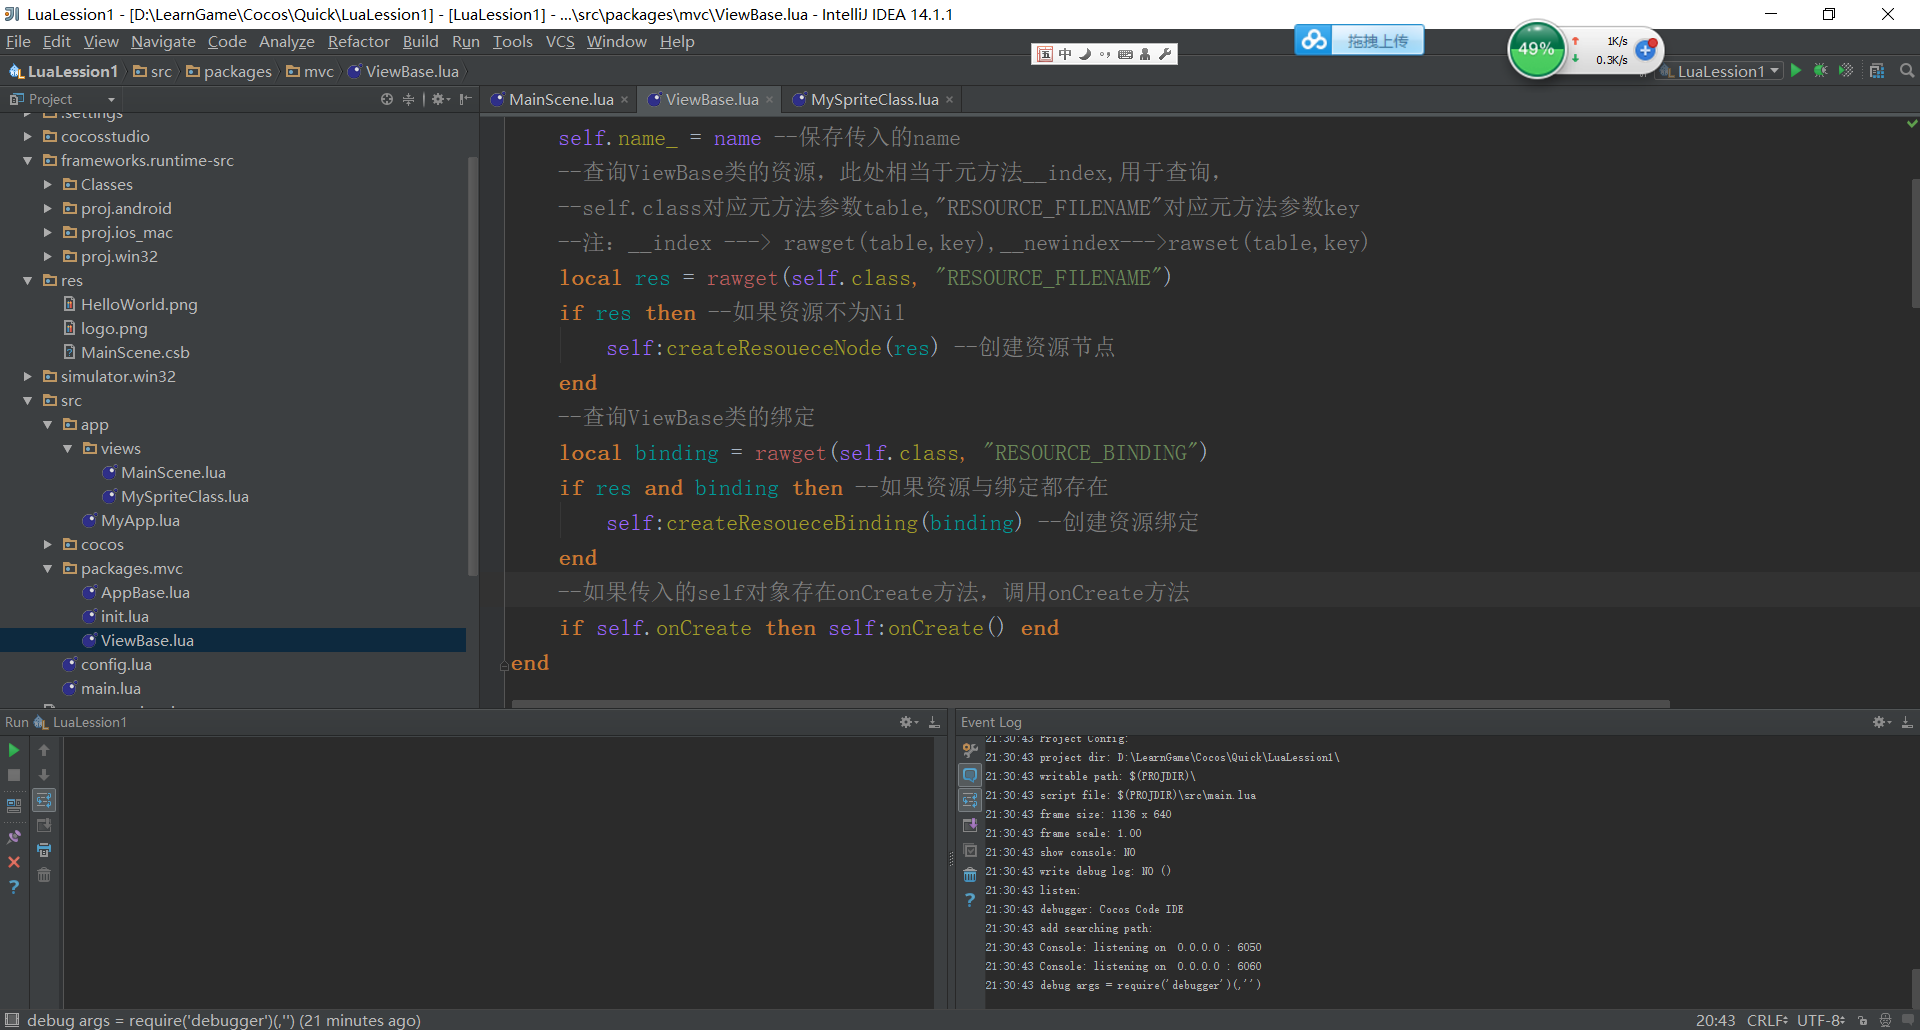
Task: Open the Navigate menu
Action: [163, 41]
